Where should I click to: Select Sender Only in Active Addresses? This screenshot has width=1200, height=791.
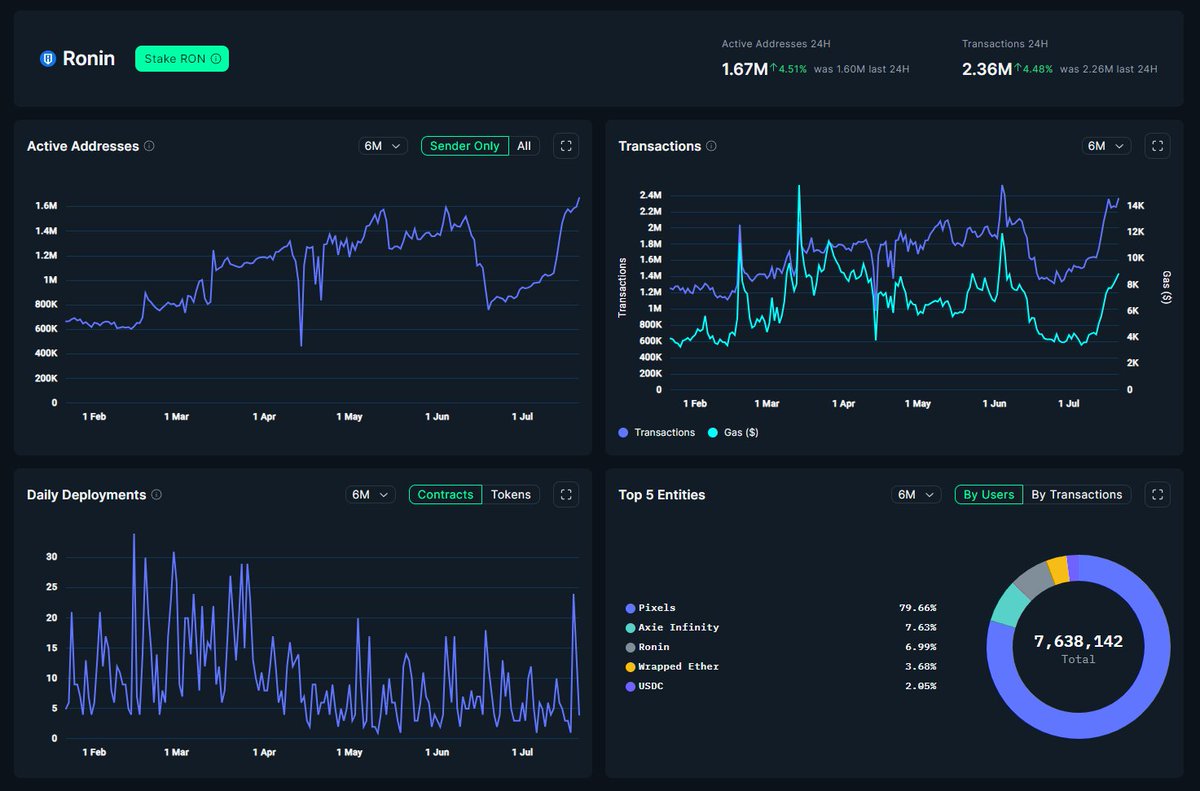click(x=465, y=146)
